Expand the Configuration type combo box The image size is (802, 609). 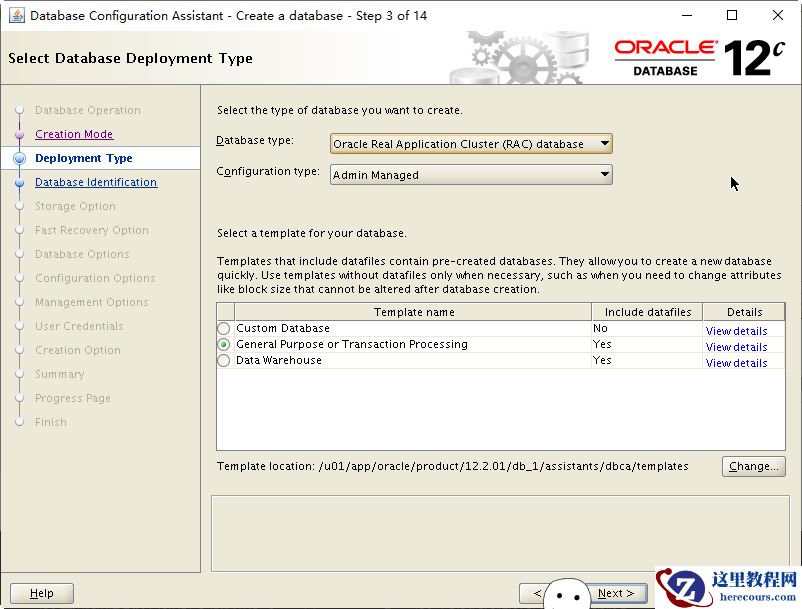click(x=471, y=175)
